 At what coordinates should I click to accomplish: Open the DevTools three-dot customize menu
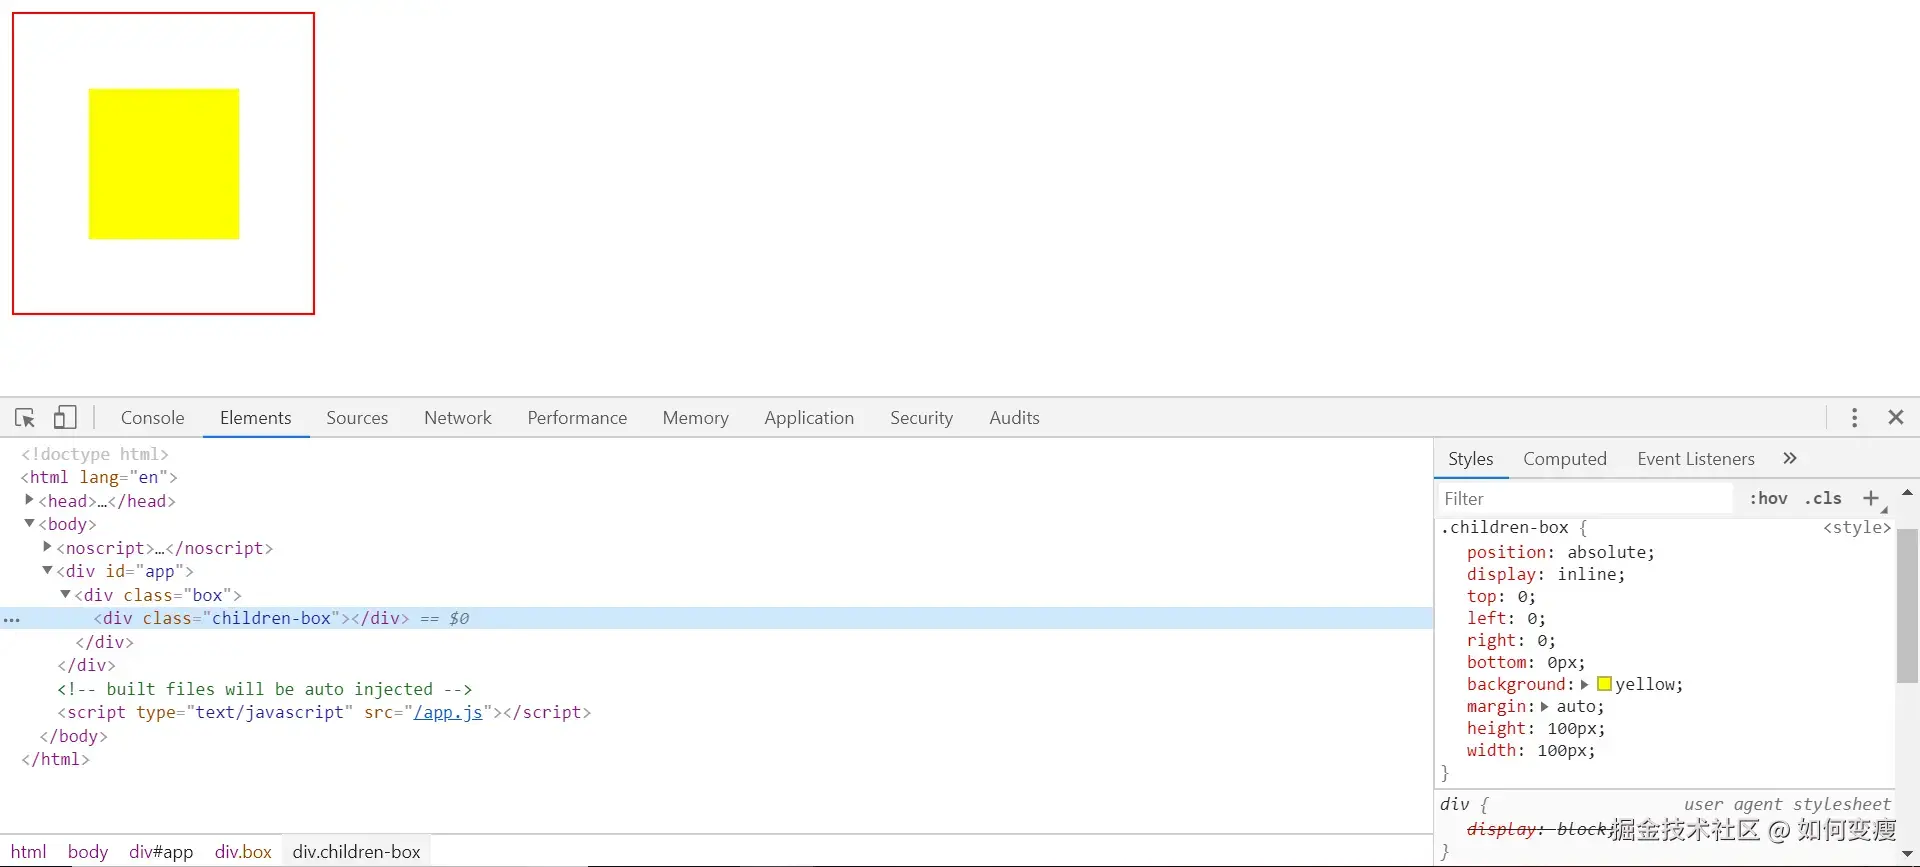tap(1854, 418)
